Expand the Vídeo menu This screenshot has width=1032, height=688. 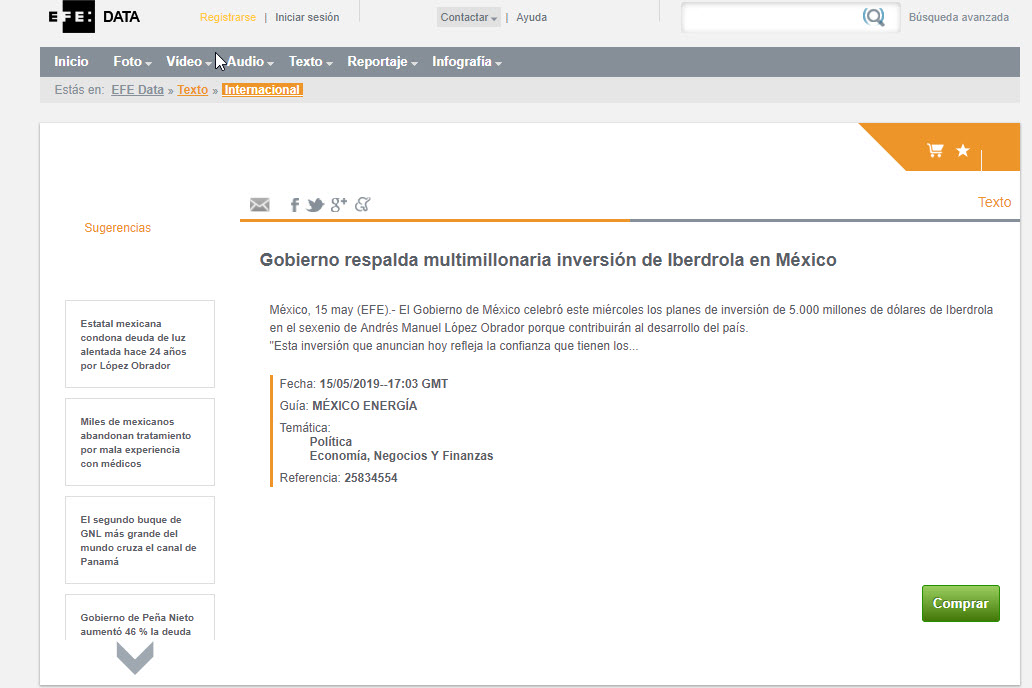pos(189,62)
